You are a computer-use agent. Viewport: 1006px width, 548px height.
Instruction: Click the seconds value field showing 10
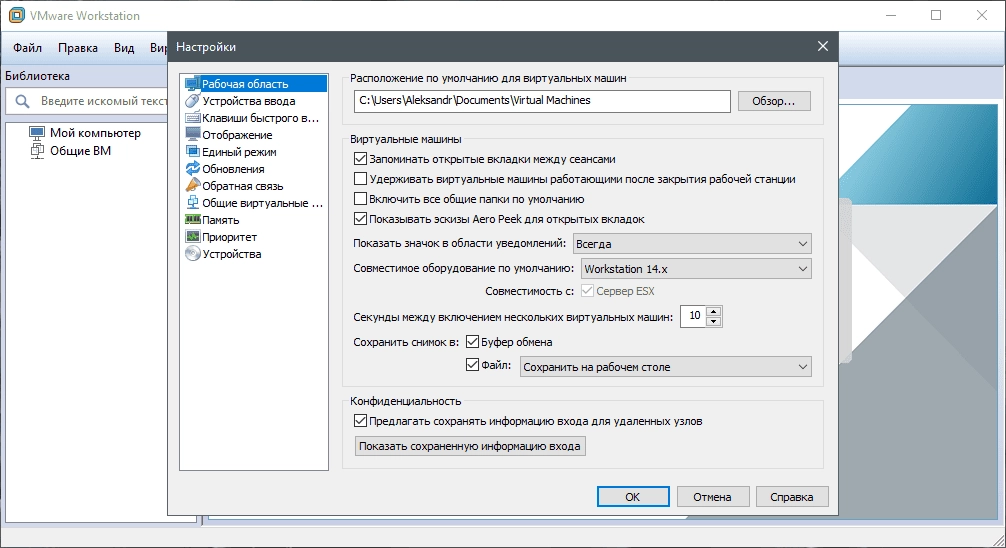tap(693, 316)
